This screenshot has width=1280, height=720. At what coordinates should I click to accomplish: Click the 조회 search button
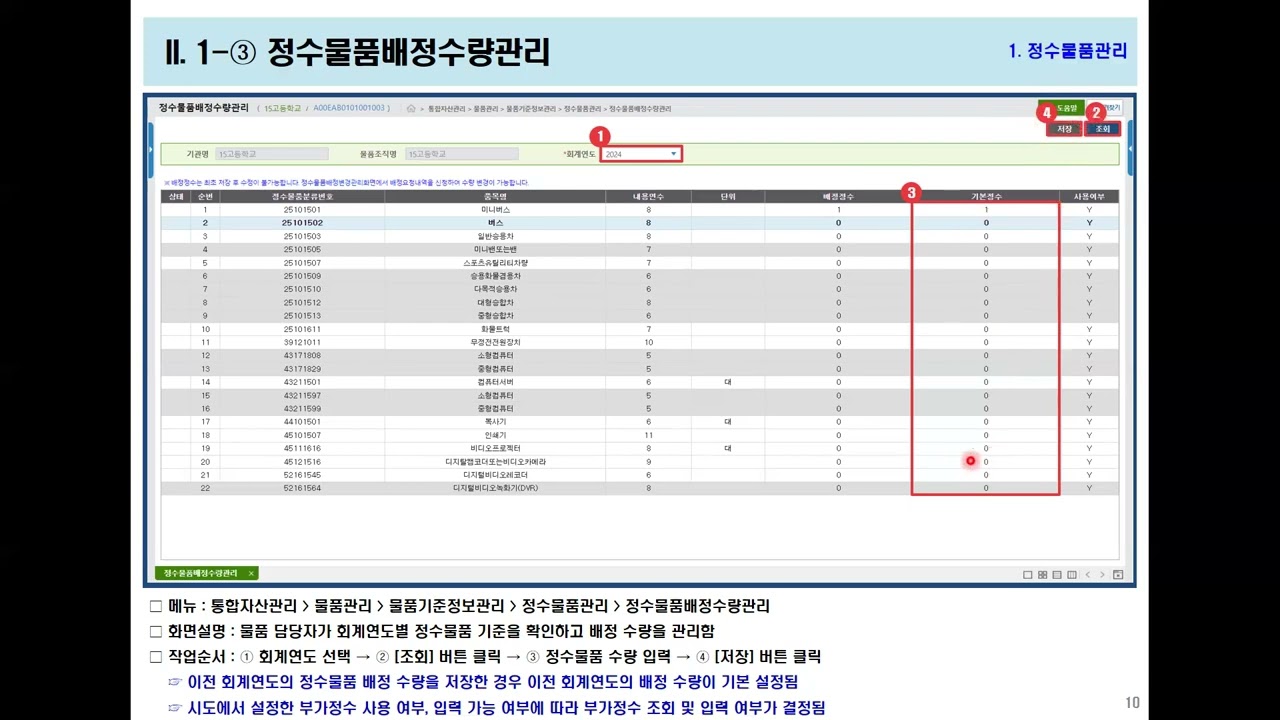pyautogui.click(x=1103, y=129)
